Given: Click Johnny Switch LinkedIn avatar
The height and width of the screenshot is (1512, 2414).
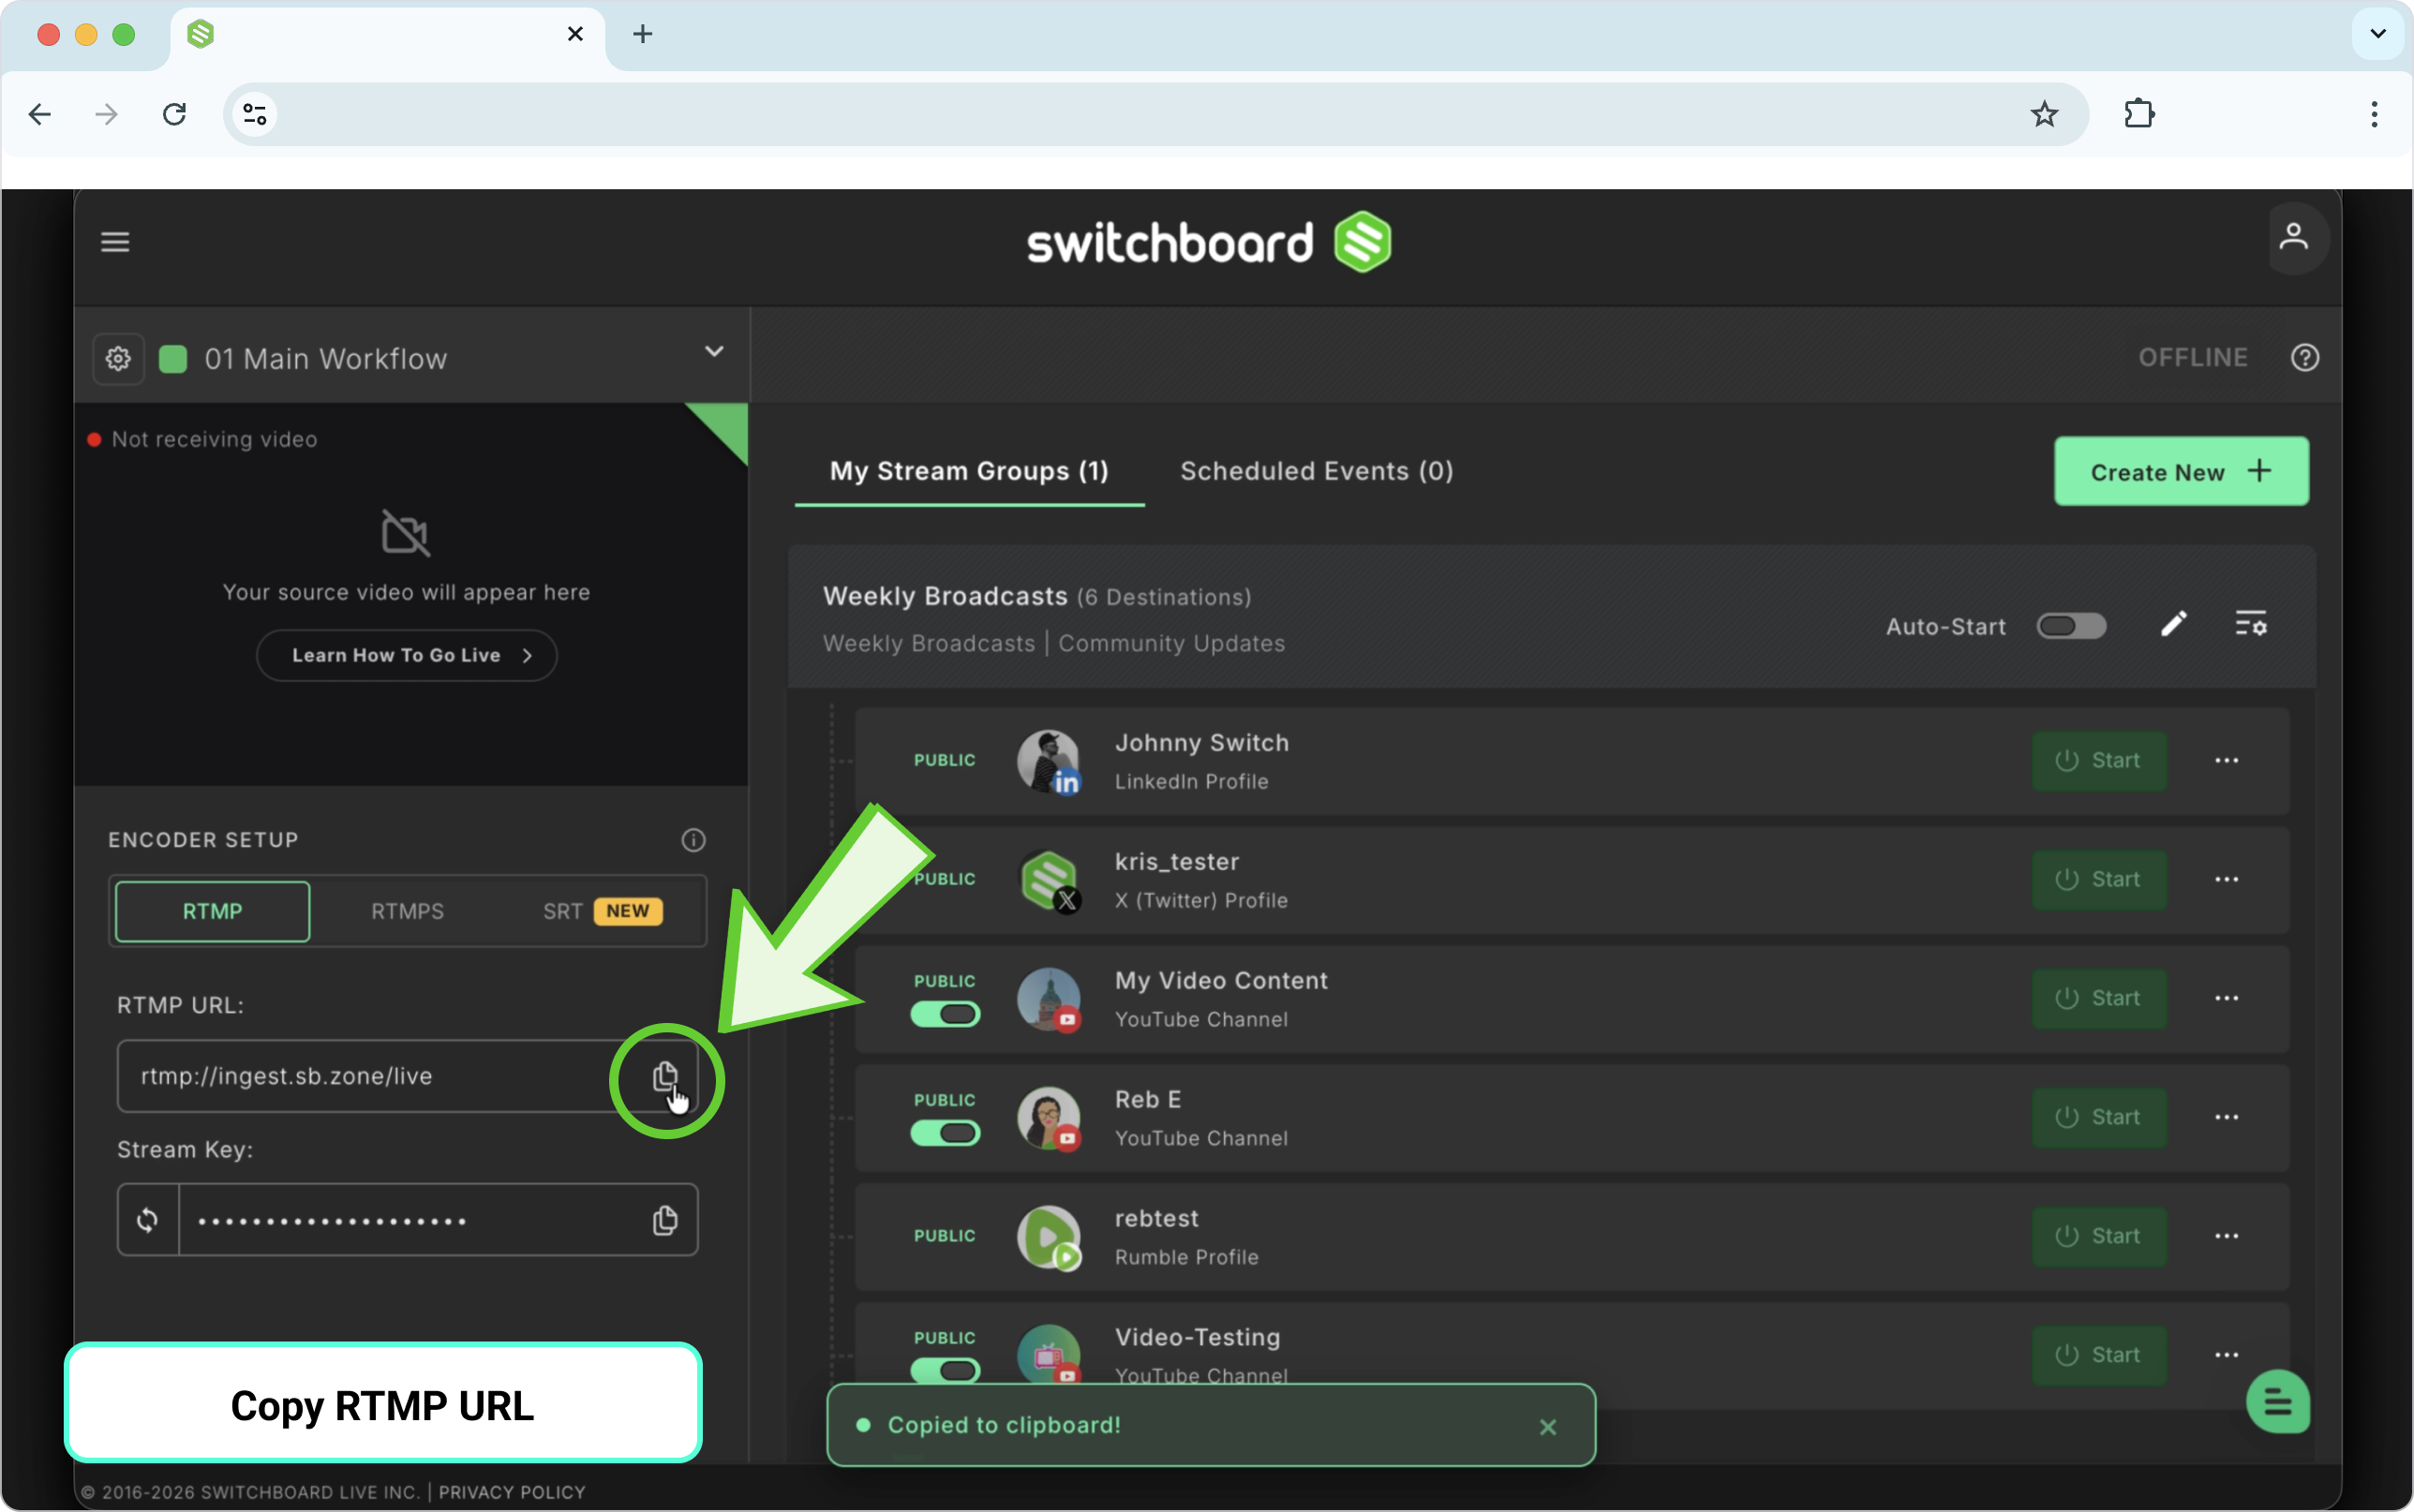Looking at the screenshot, I should tap(1048, 762).
